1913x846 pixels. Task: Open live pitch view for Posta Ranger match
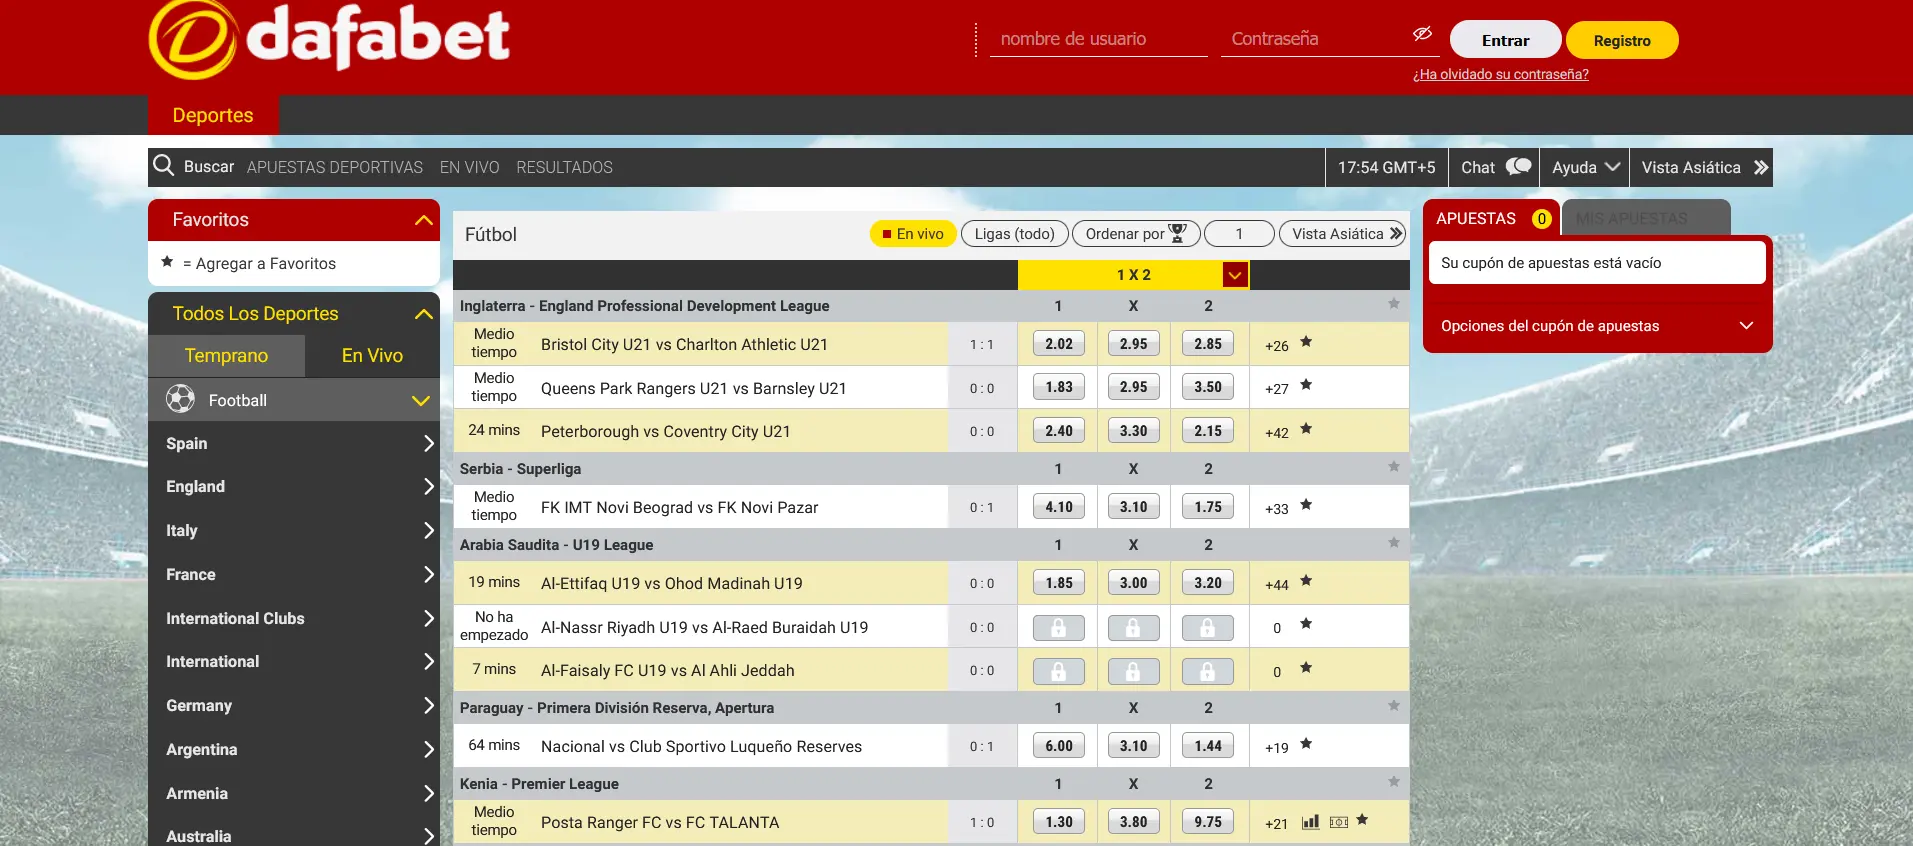point(1339,822)
